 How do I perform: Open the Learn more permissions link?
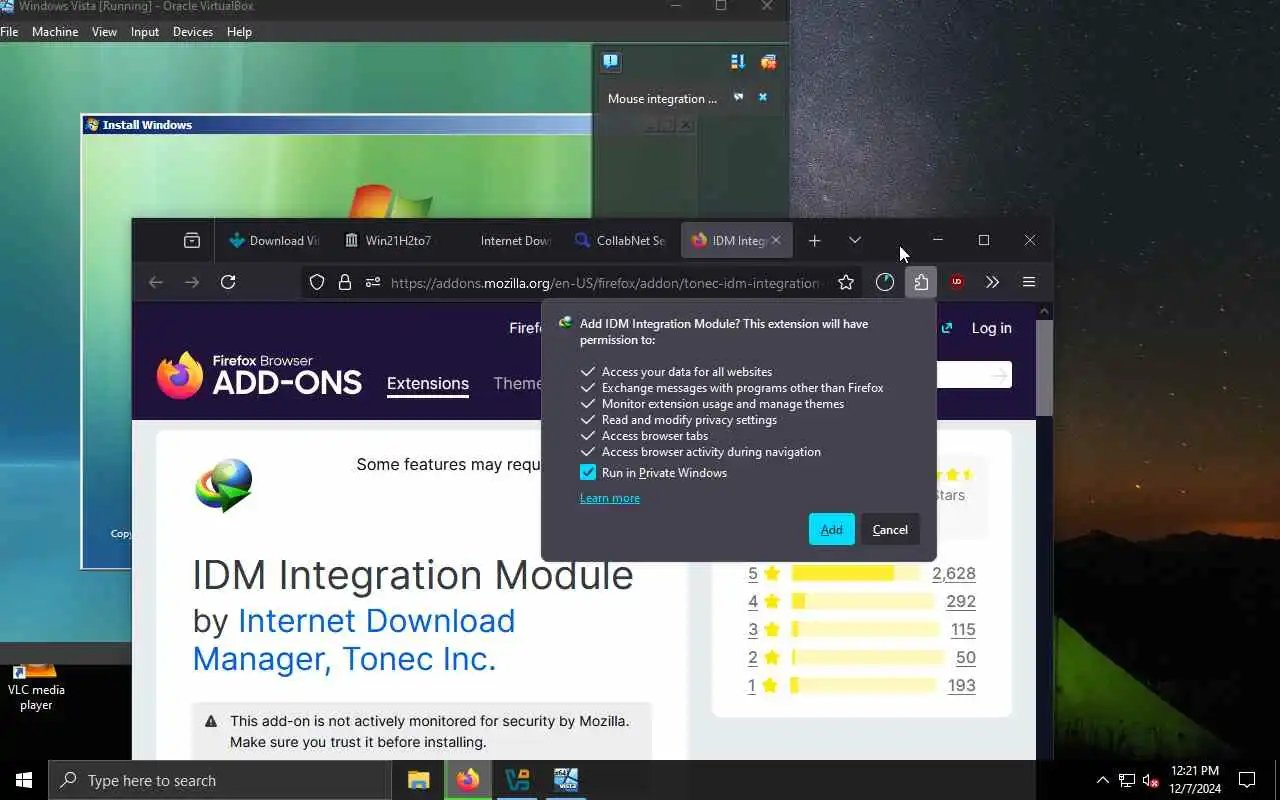[610, 498]
